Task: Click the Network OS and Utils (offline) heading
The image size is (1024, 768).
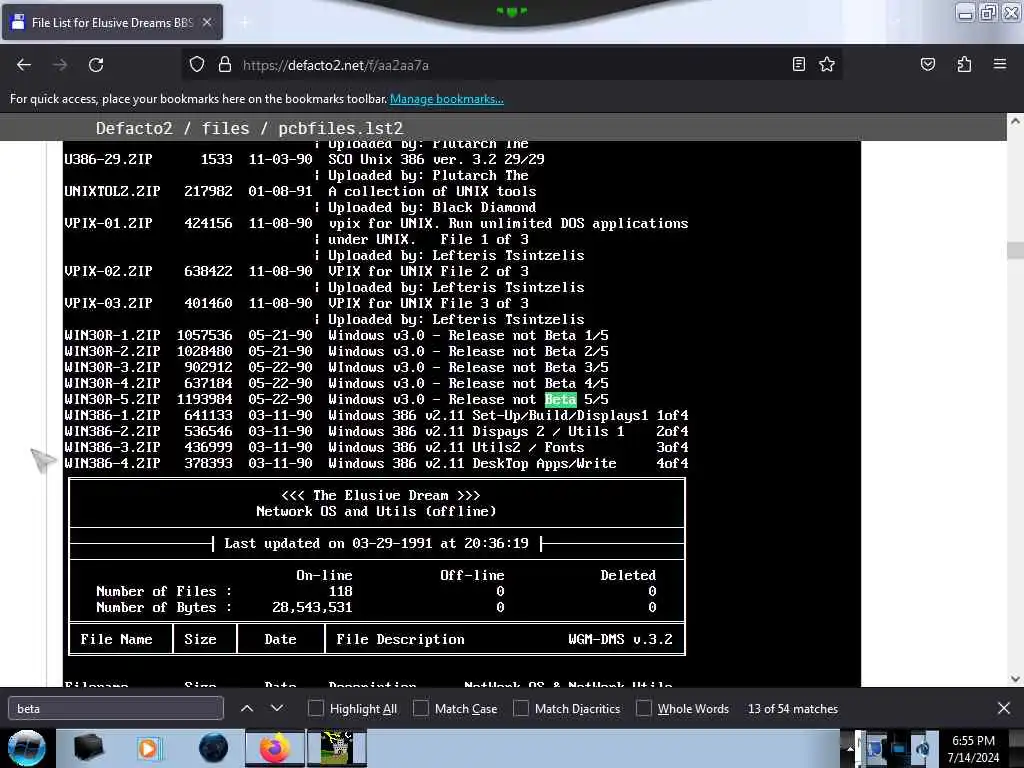Action: tap(376, 511)
